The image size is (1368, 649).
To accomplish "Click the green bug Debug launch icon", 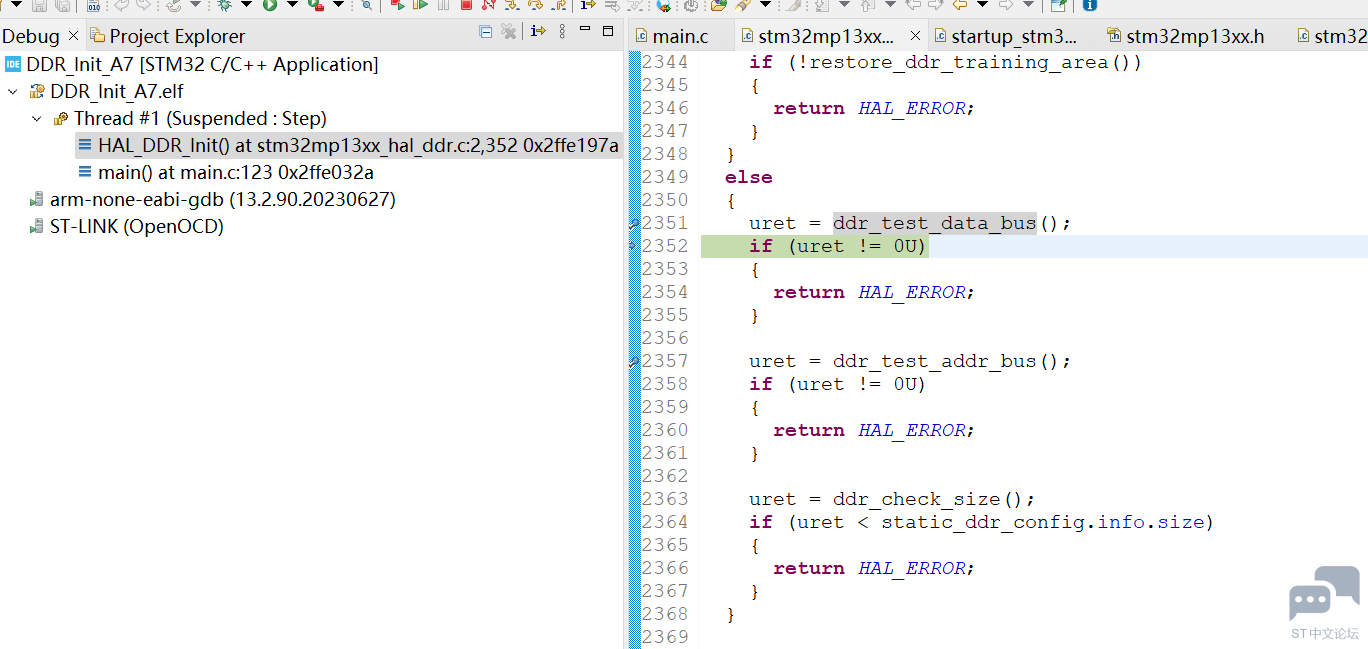I will 224,5.
